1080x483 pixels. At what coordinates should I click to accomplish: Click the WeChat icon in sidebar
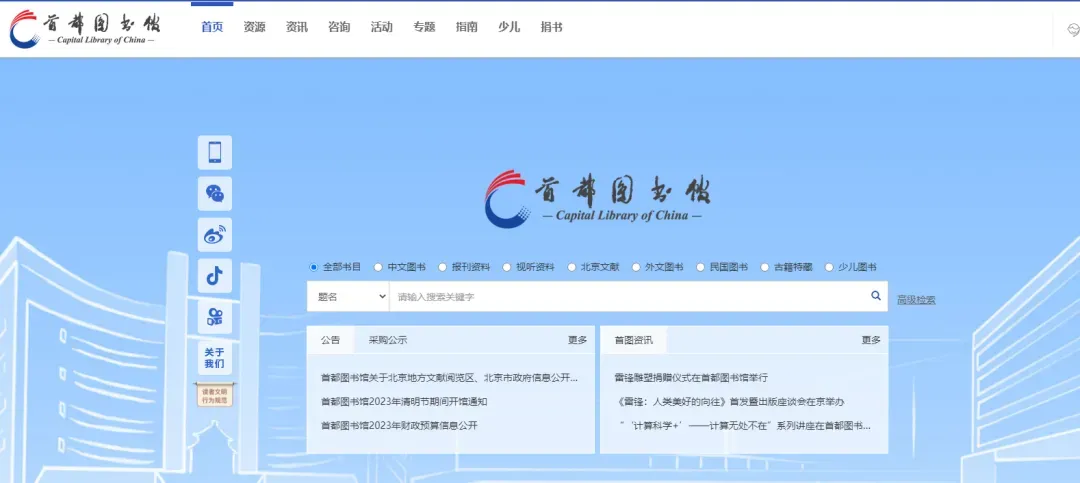(214, 193)
